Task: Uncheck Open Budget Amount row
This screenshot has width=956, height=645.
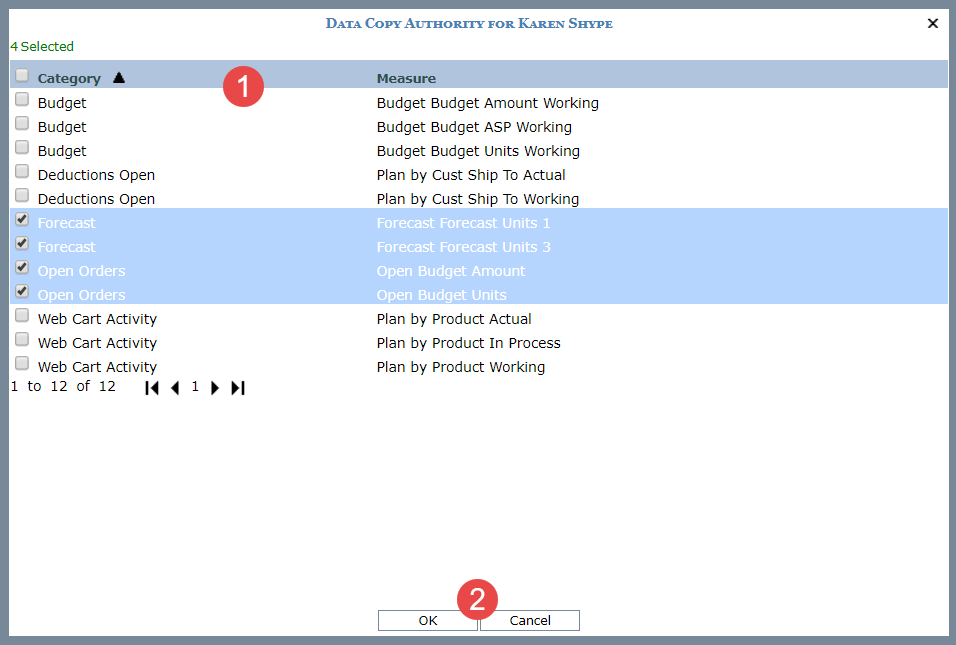Action: pyautogui.click(x=22, y=267)
